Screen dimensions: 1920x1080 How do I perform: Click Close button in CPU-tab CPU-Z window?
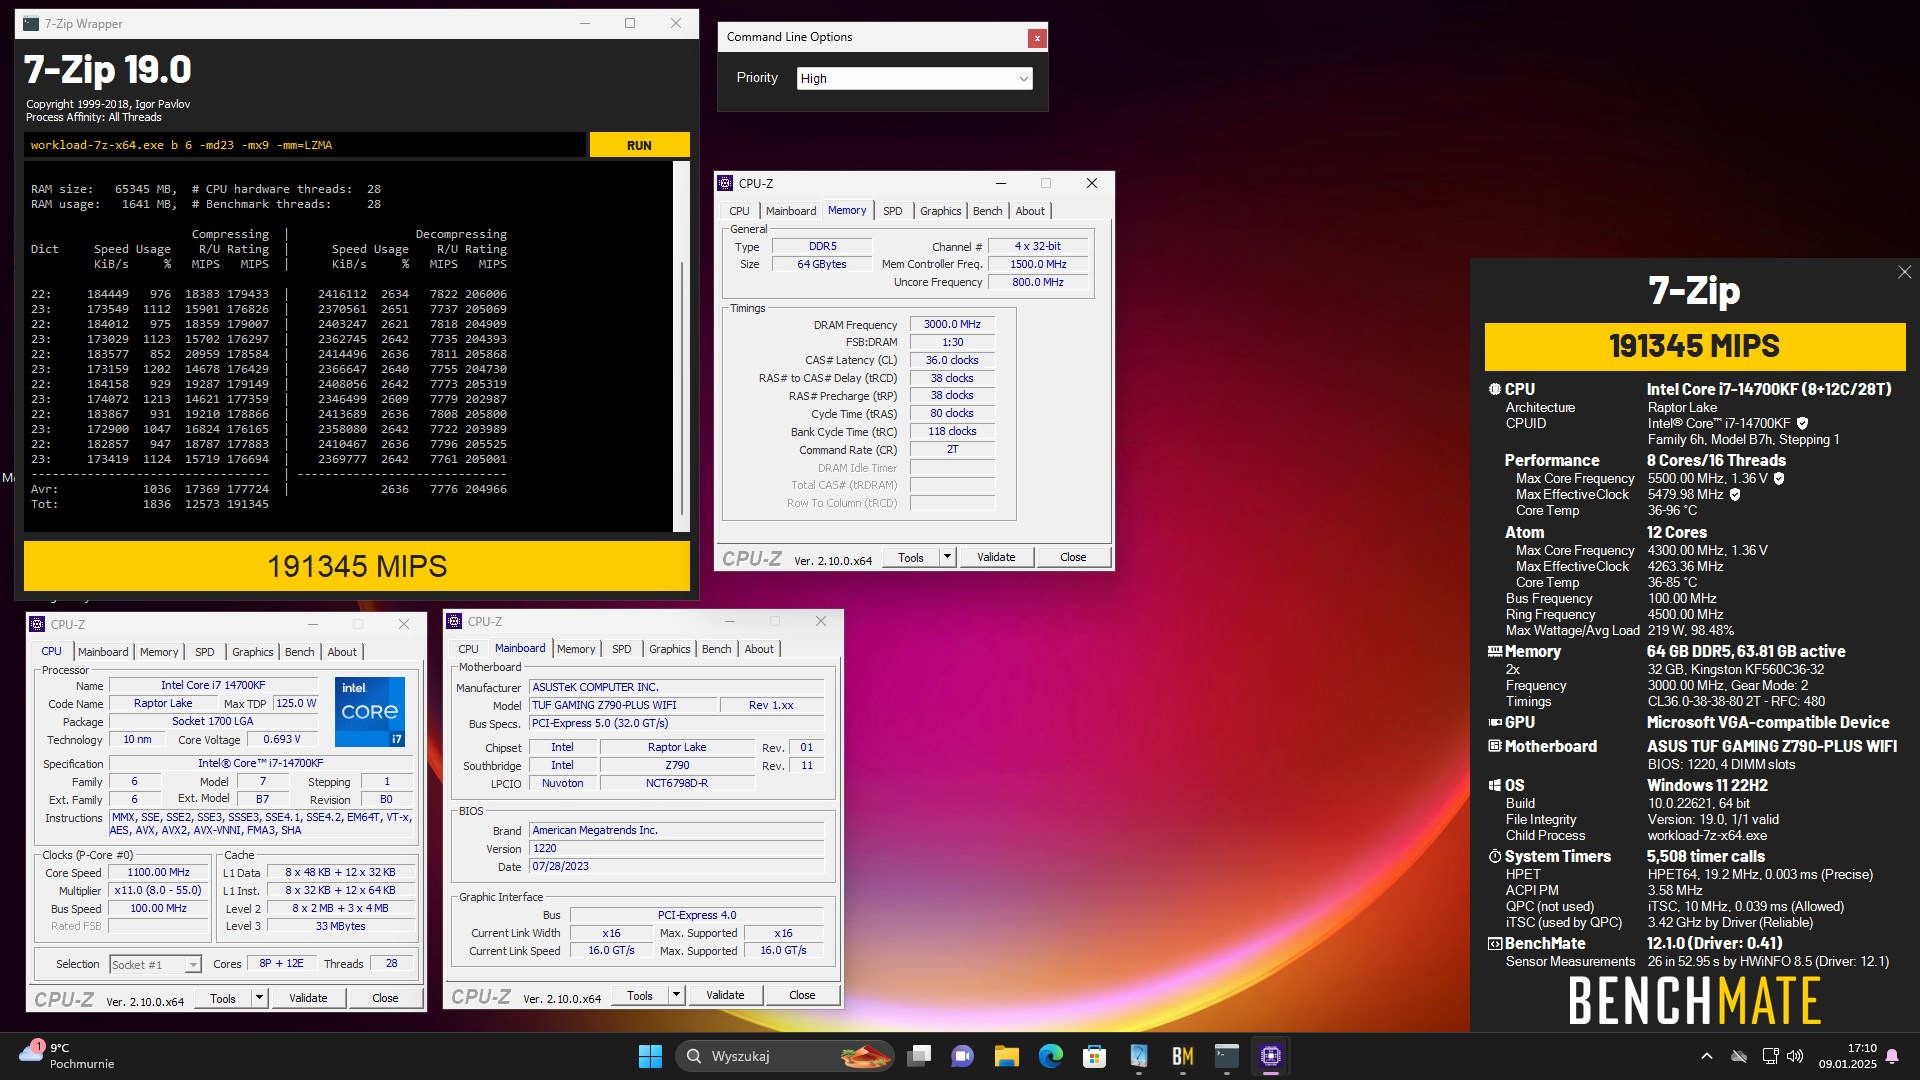385,998
